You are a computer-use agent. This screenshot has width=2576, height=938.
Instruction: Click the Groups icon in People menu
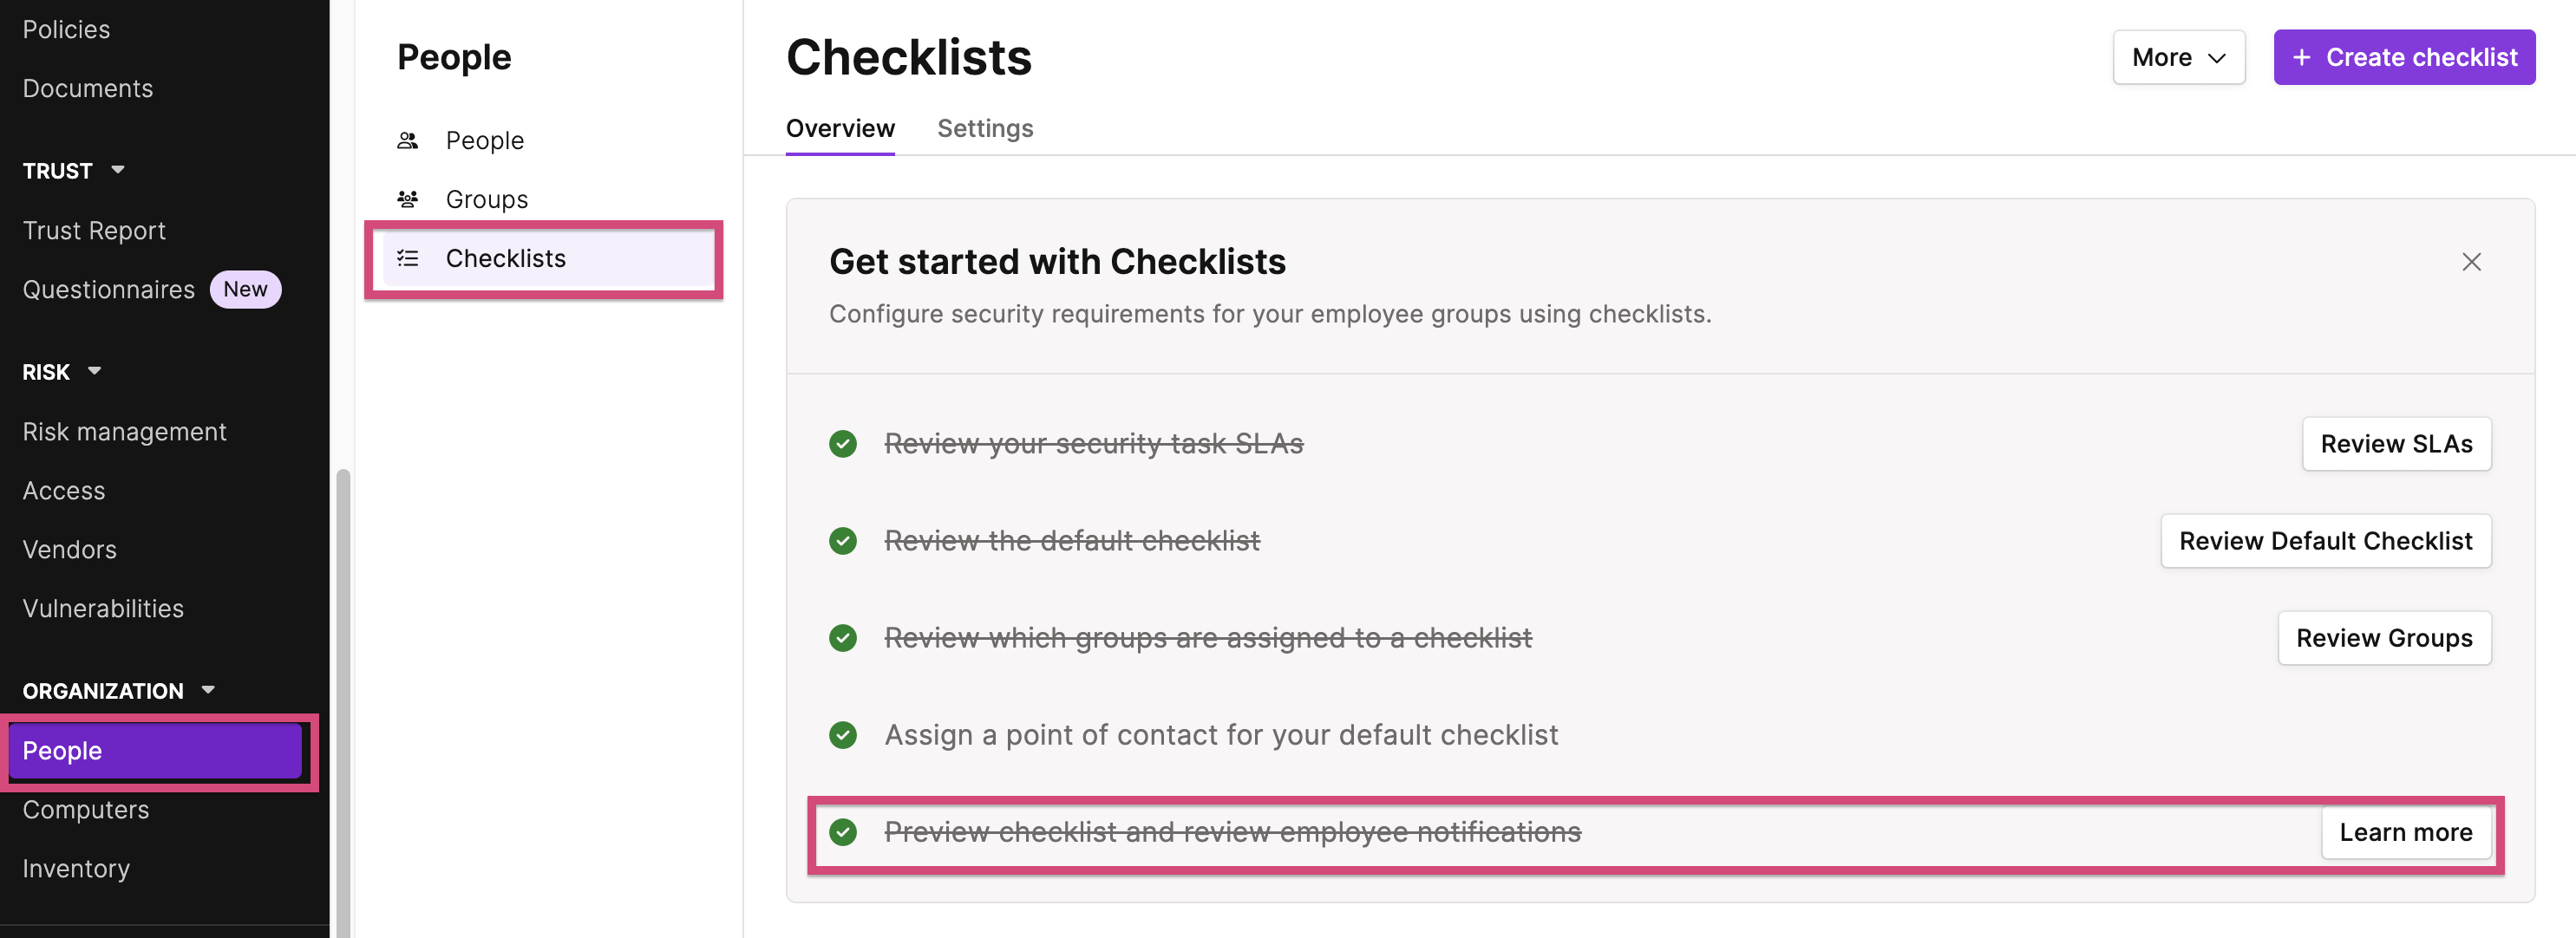coord(407,199)
